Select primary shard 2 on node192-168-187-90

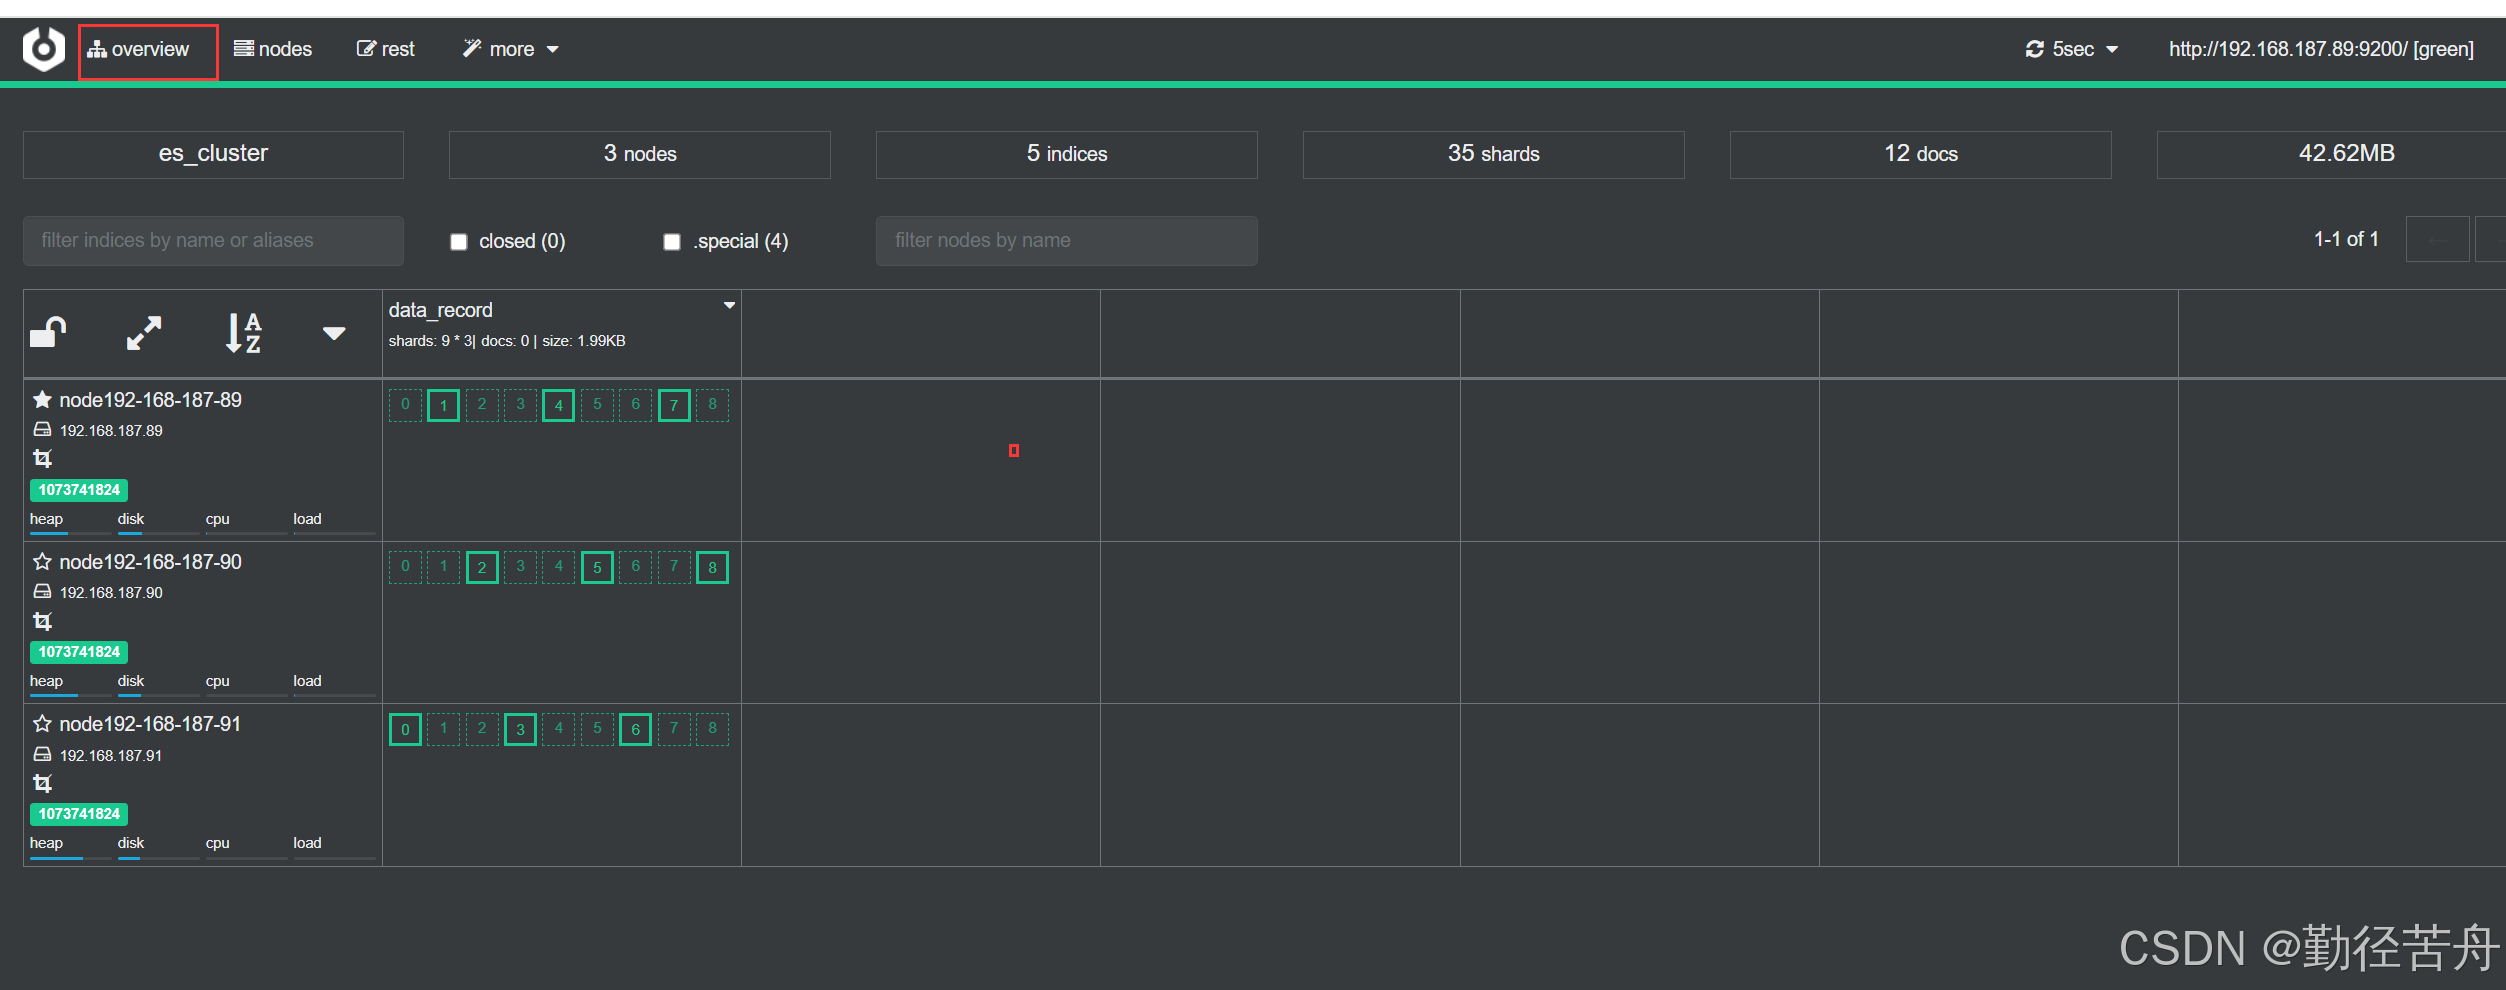[482, 567]
